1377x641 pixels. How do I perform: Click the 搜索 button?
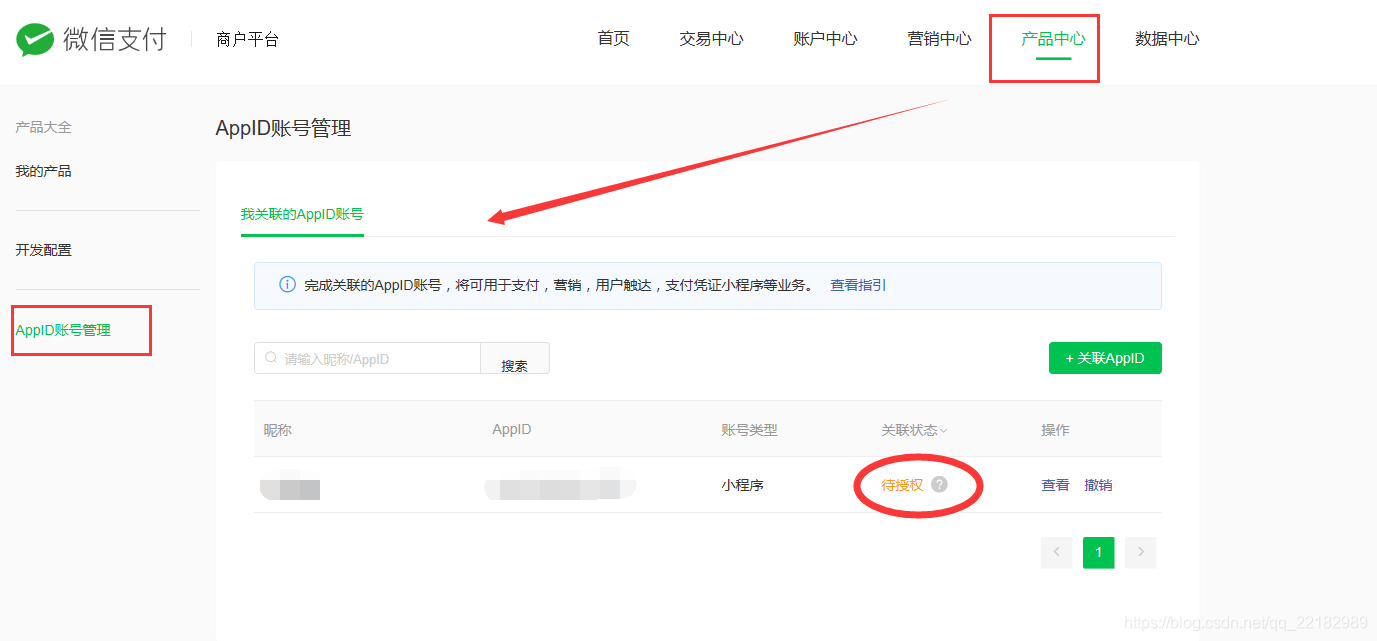pos(515,358)
